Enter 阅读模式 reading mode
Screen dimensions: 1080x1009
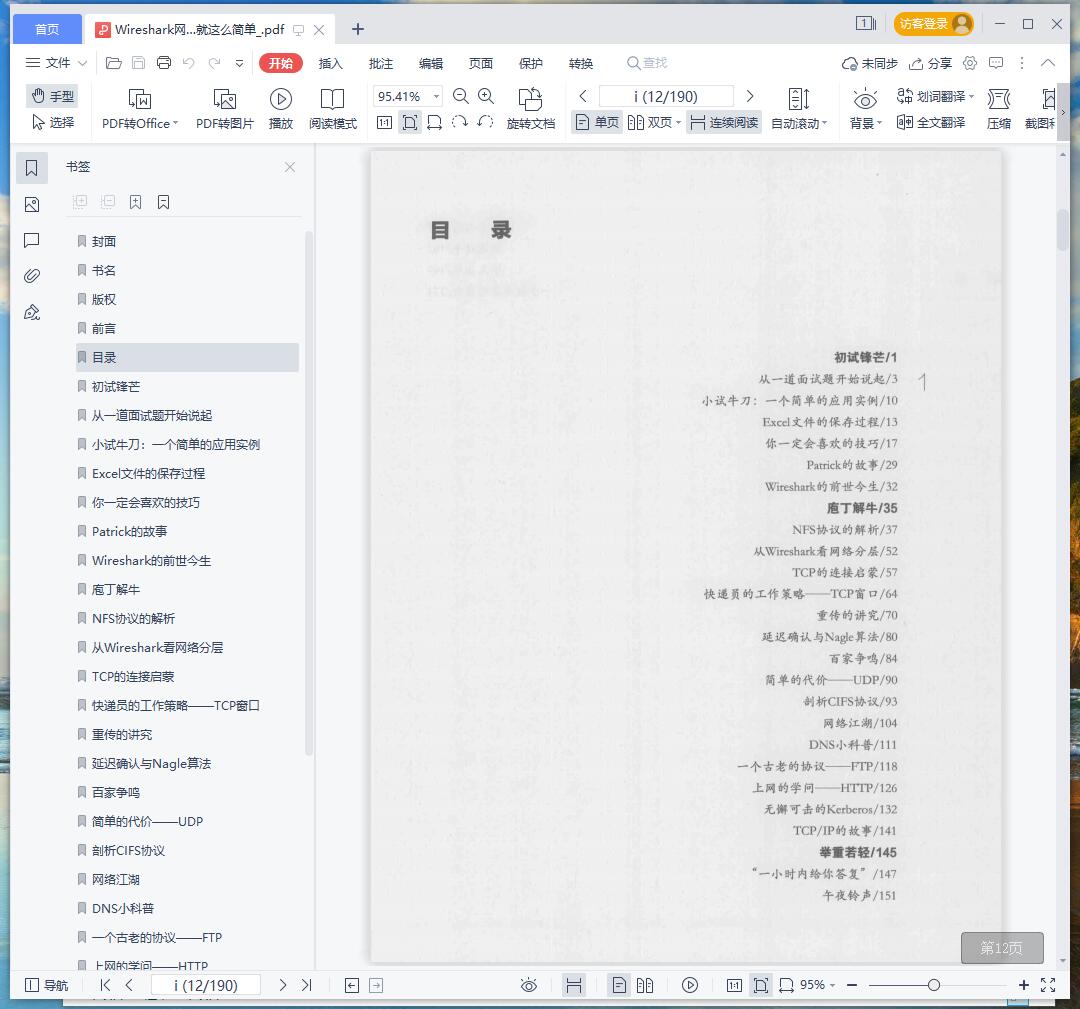pyautogui.click(x=333, y=109)
